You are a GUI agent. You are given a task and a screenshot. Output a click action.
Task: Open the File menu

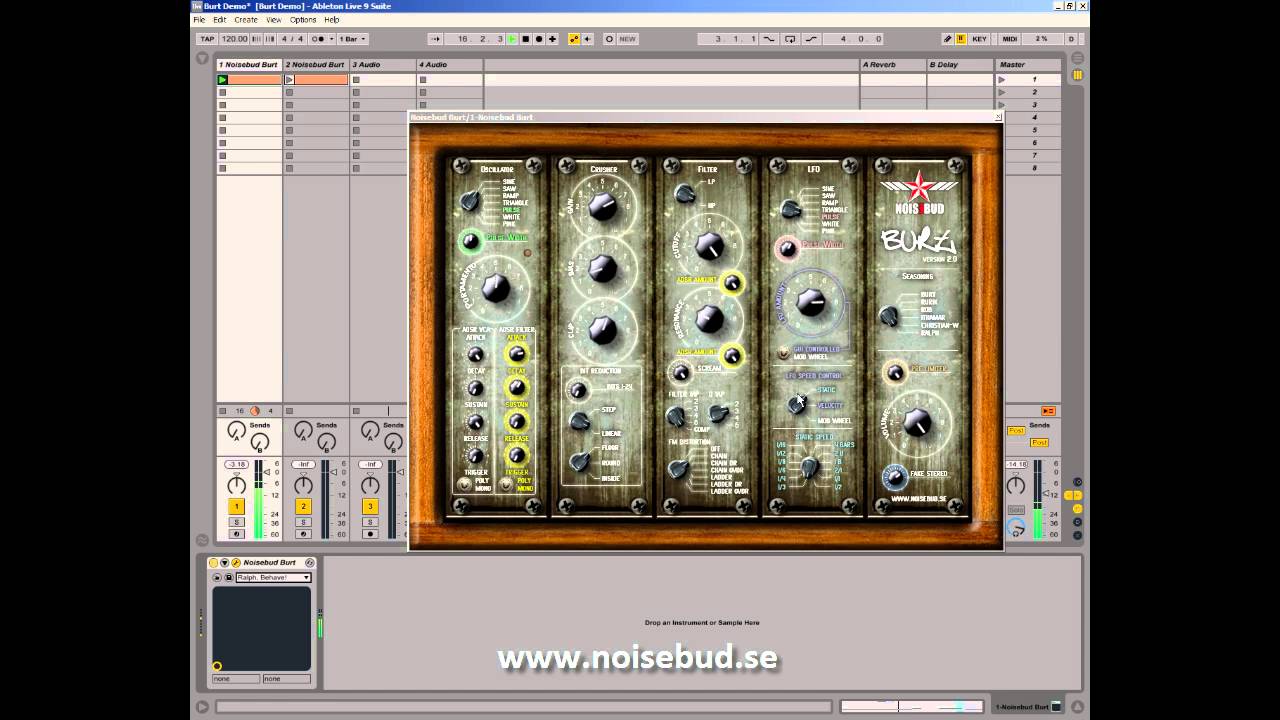[x=199, y=20]
